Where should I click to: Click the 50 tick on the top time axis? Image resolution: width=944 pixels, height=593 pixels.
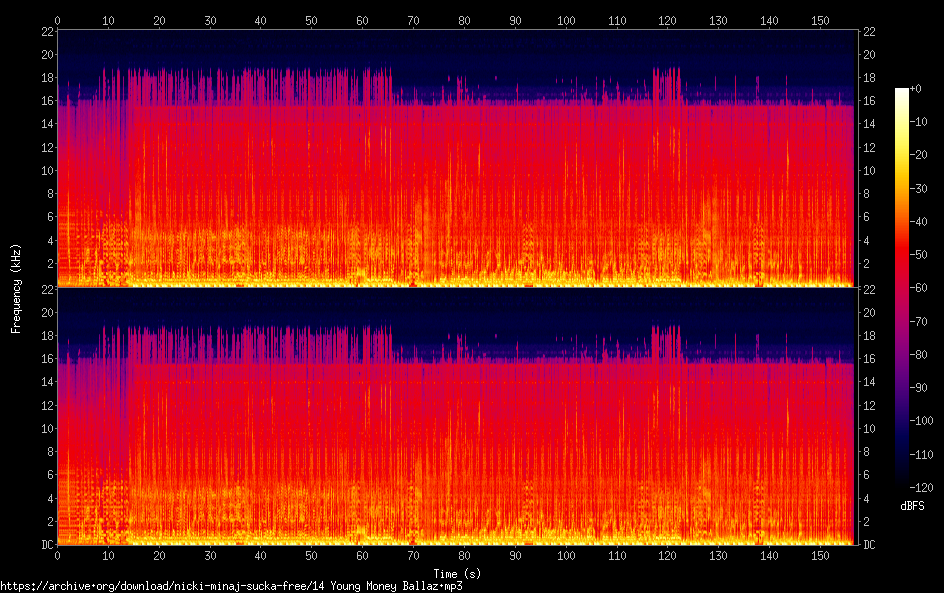tap(311, 20)
